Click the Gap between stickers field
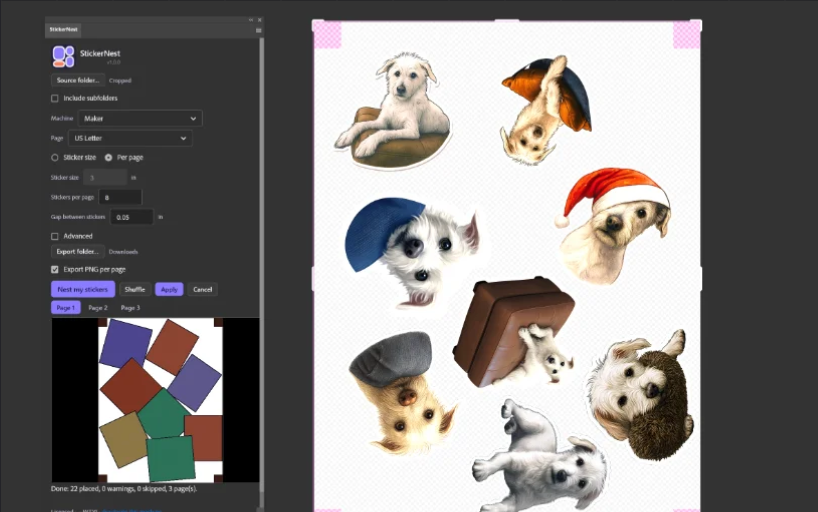The image size is (818, 512). point(131,217)
